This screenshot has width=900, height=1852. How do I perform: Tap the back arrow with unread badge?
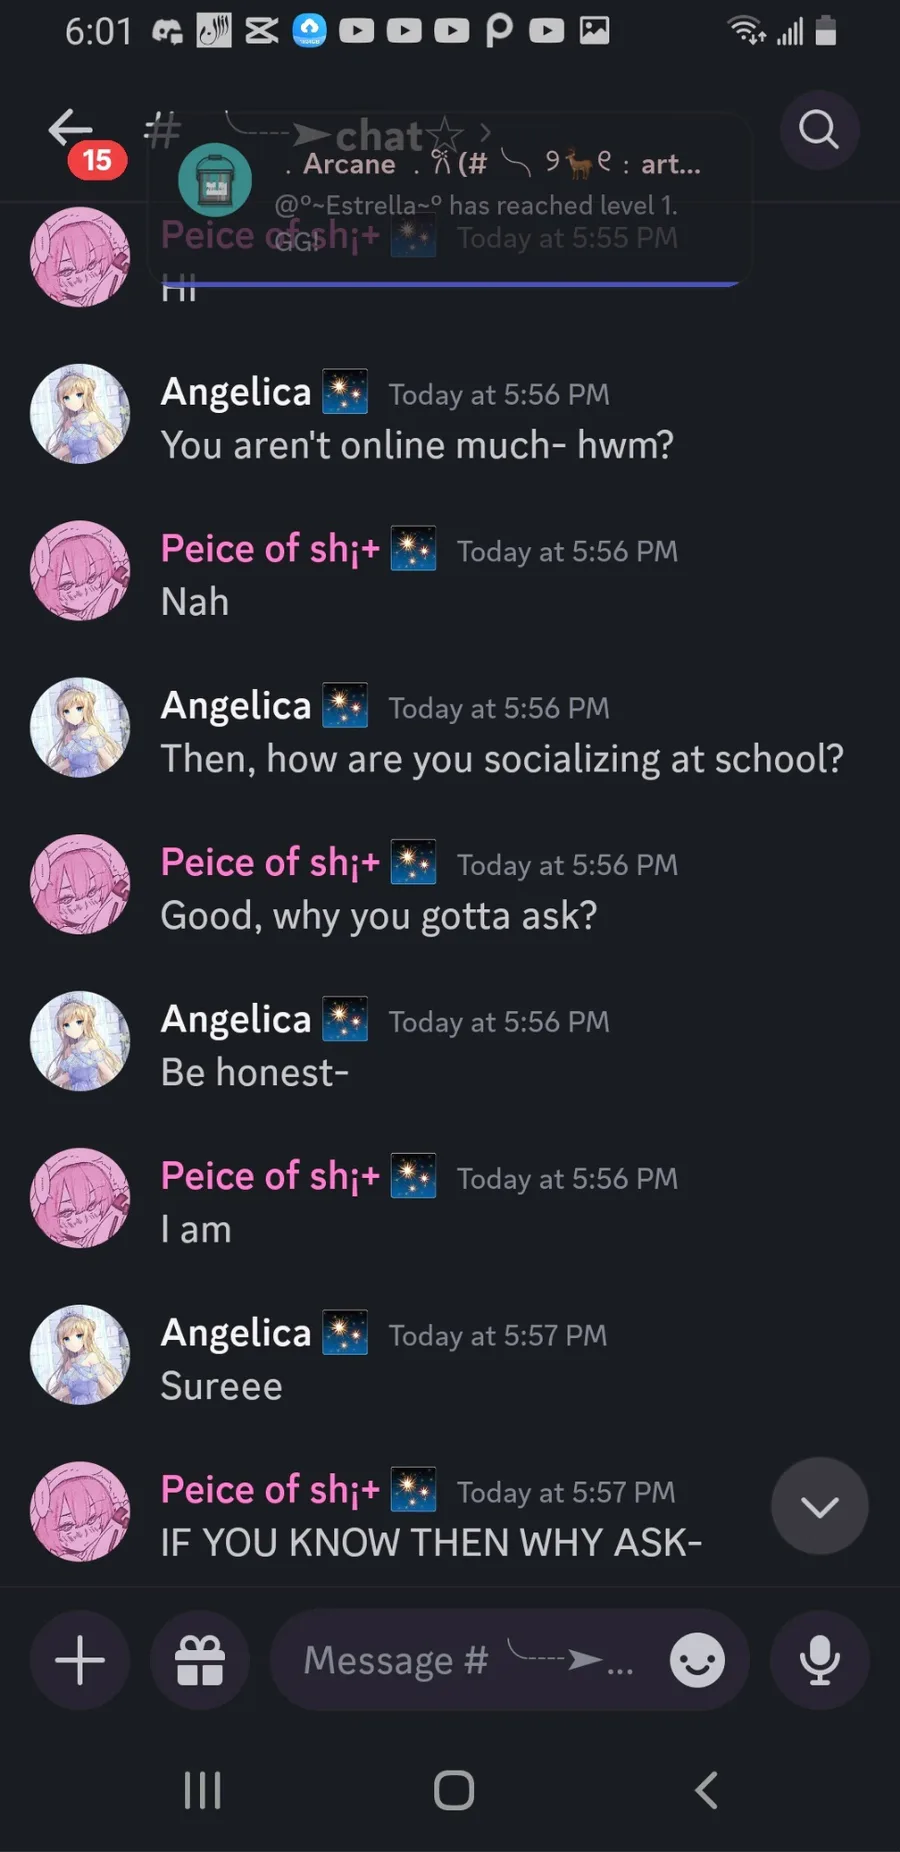click(x=72, y=130)
